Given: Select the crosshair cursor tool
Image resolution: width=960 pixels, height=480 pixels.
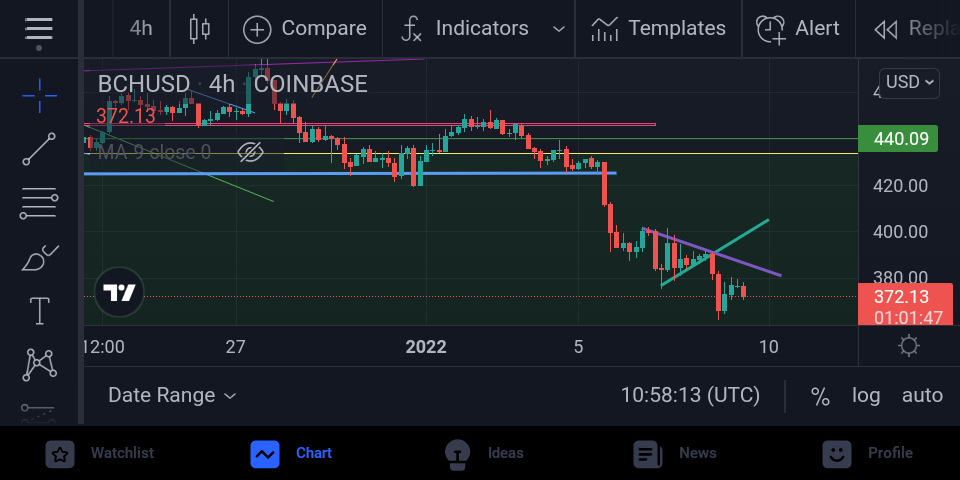Looking at the screenshot, I should tap(39, 96).
